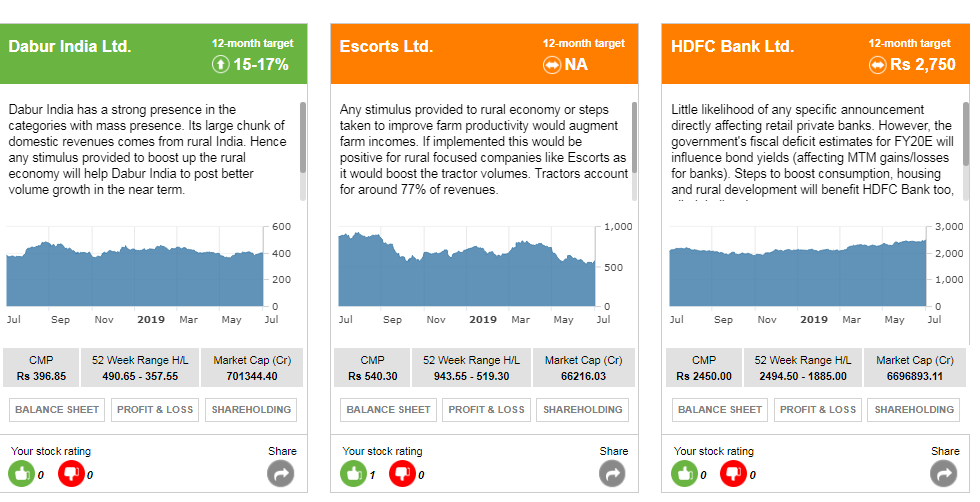Share the Dabur India stock card
Image resolution: width=980 pixels, height=502 pixels.
[x=281, y=473]
